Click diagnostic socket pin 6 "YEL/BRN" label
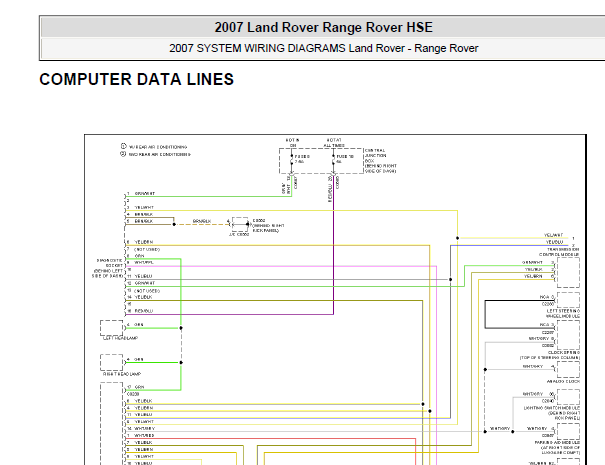Viewport: 605px width, 465px height. 144,242
